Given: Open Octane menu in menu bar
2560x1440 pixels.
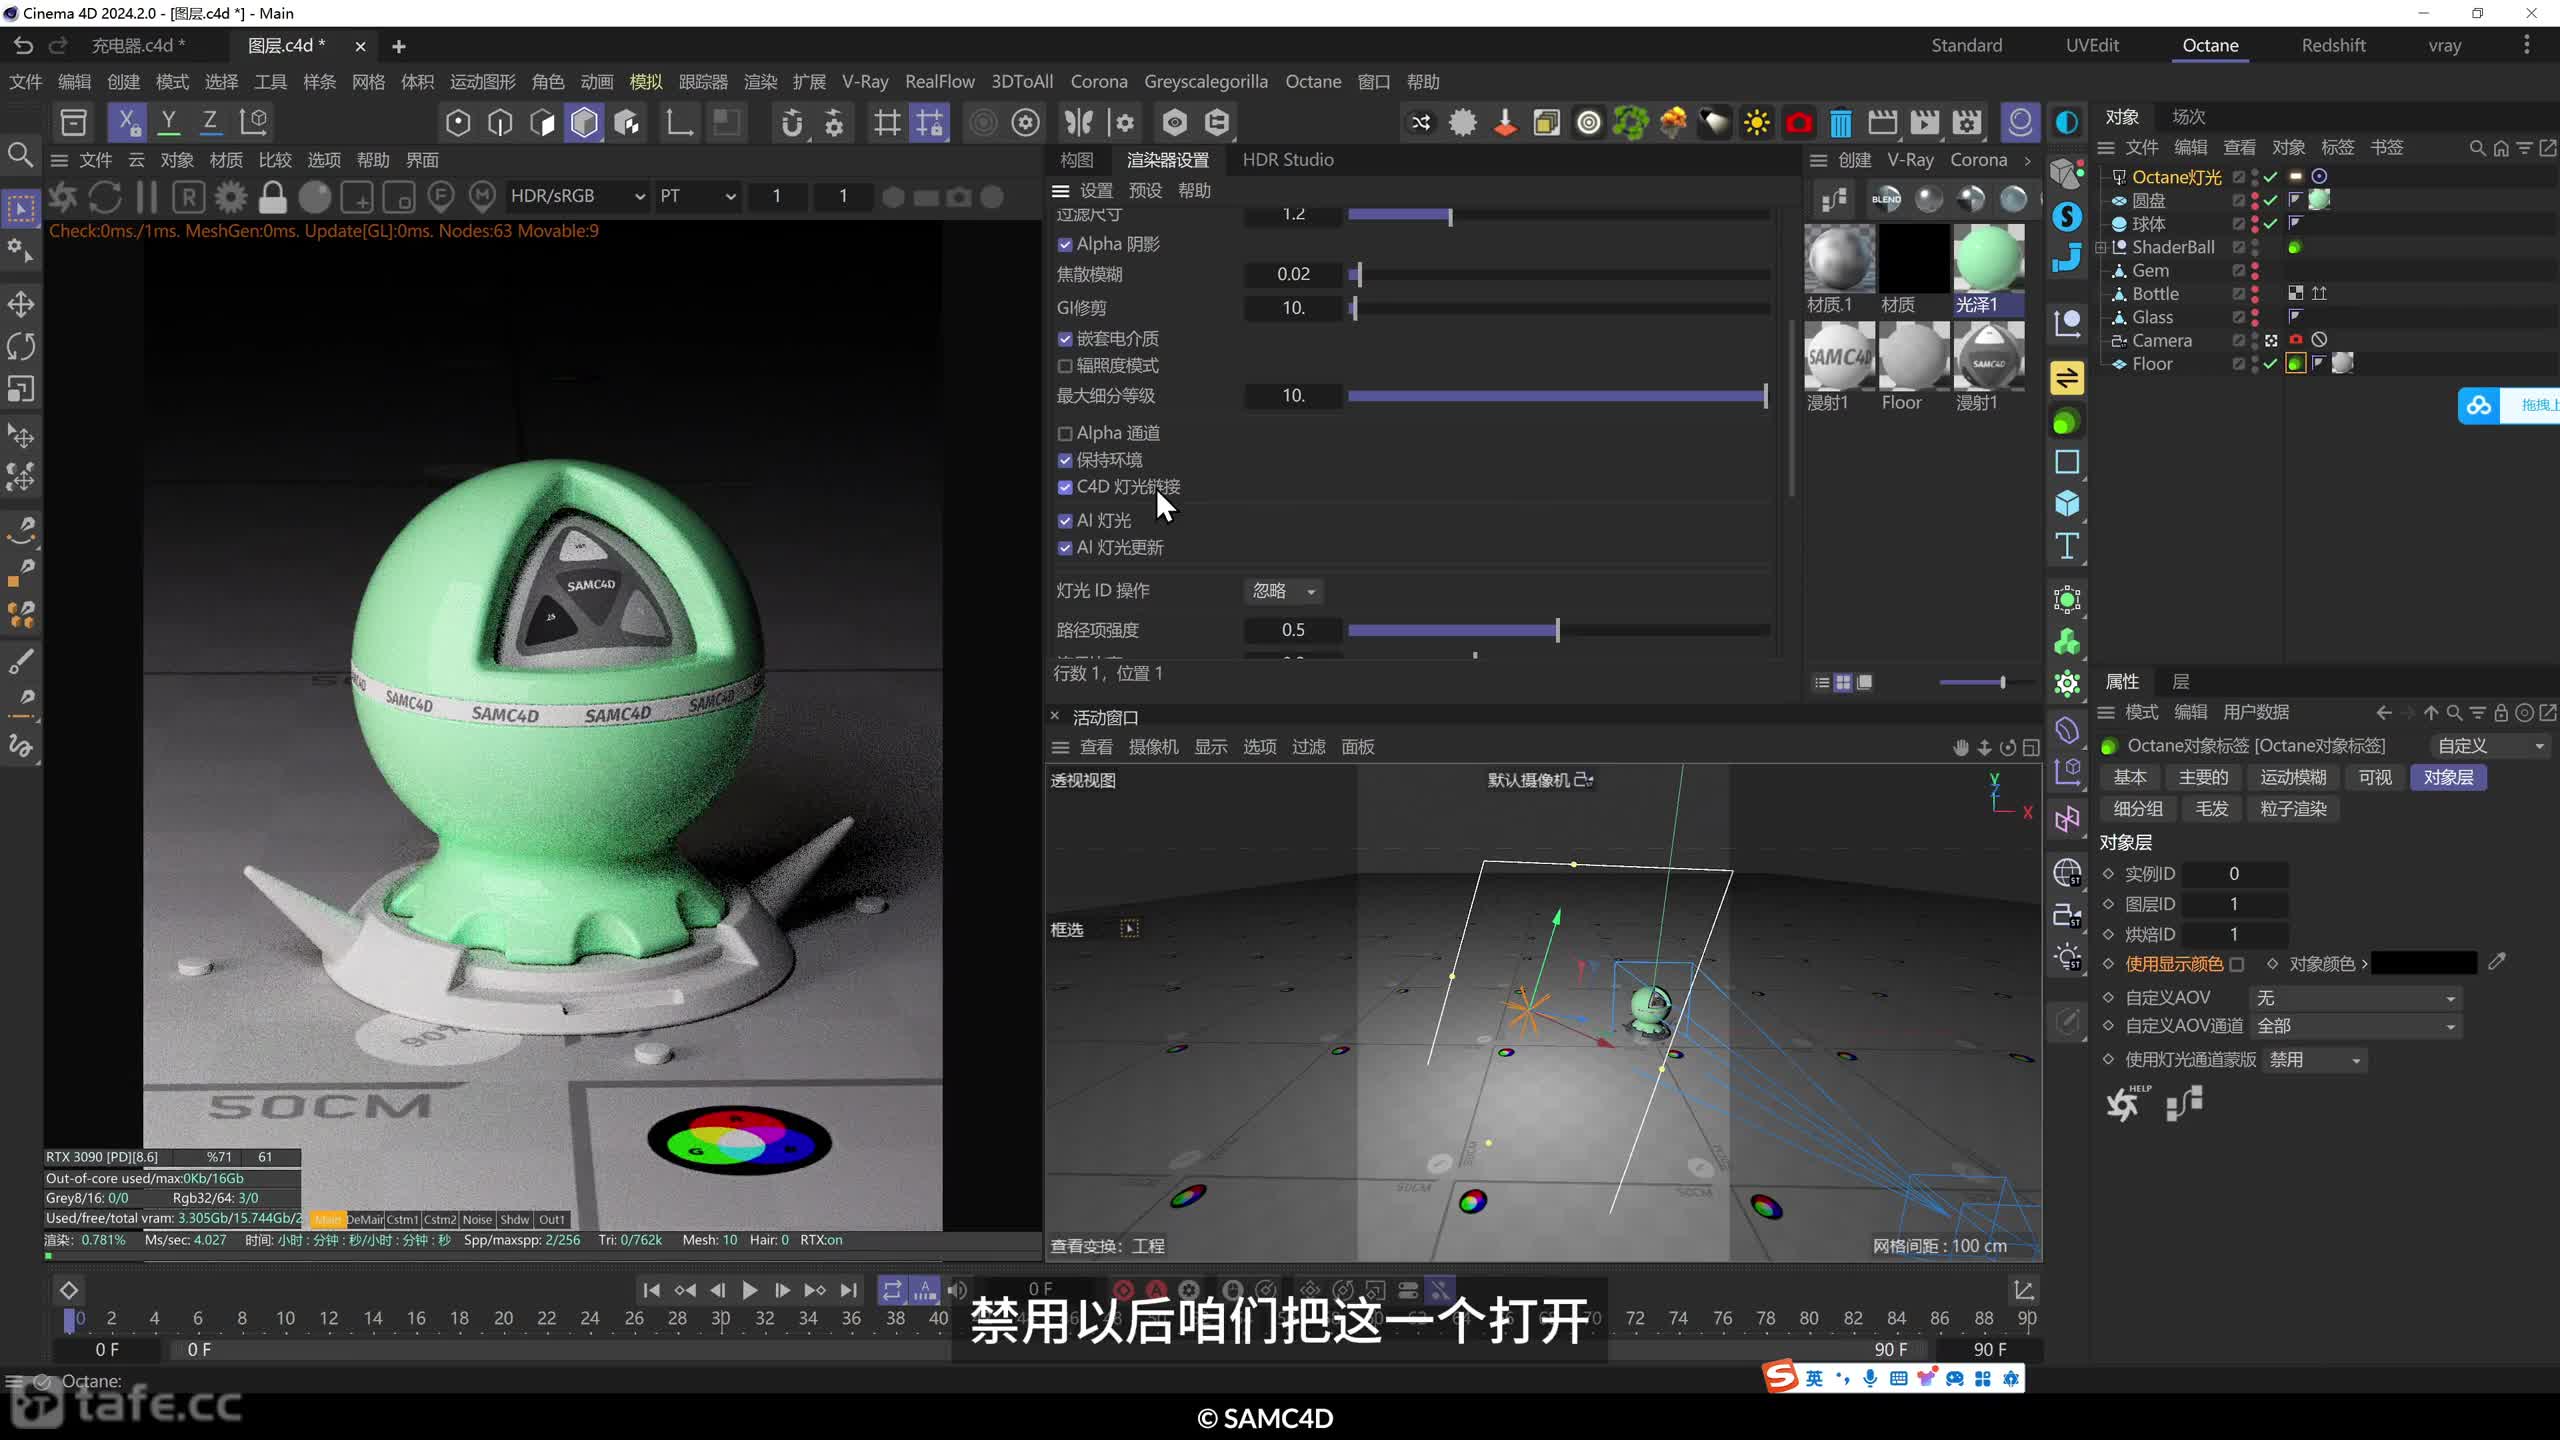Looking at the screenshot, I should (1312, 82).
